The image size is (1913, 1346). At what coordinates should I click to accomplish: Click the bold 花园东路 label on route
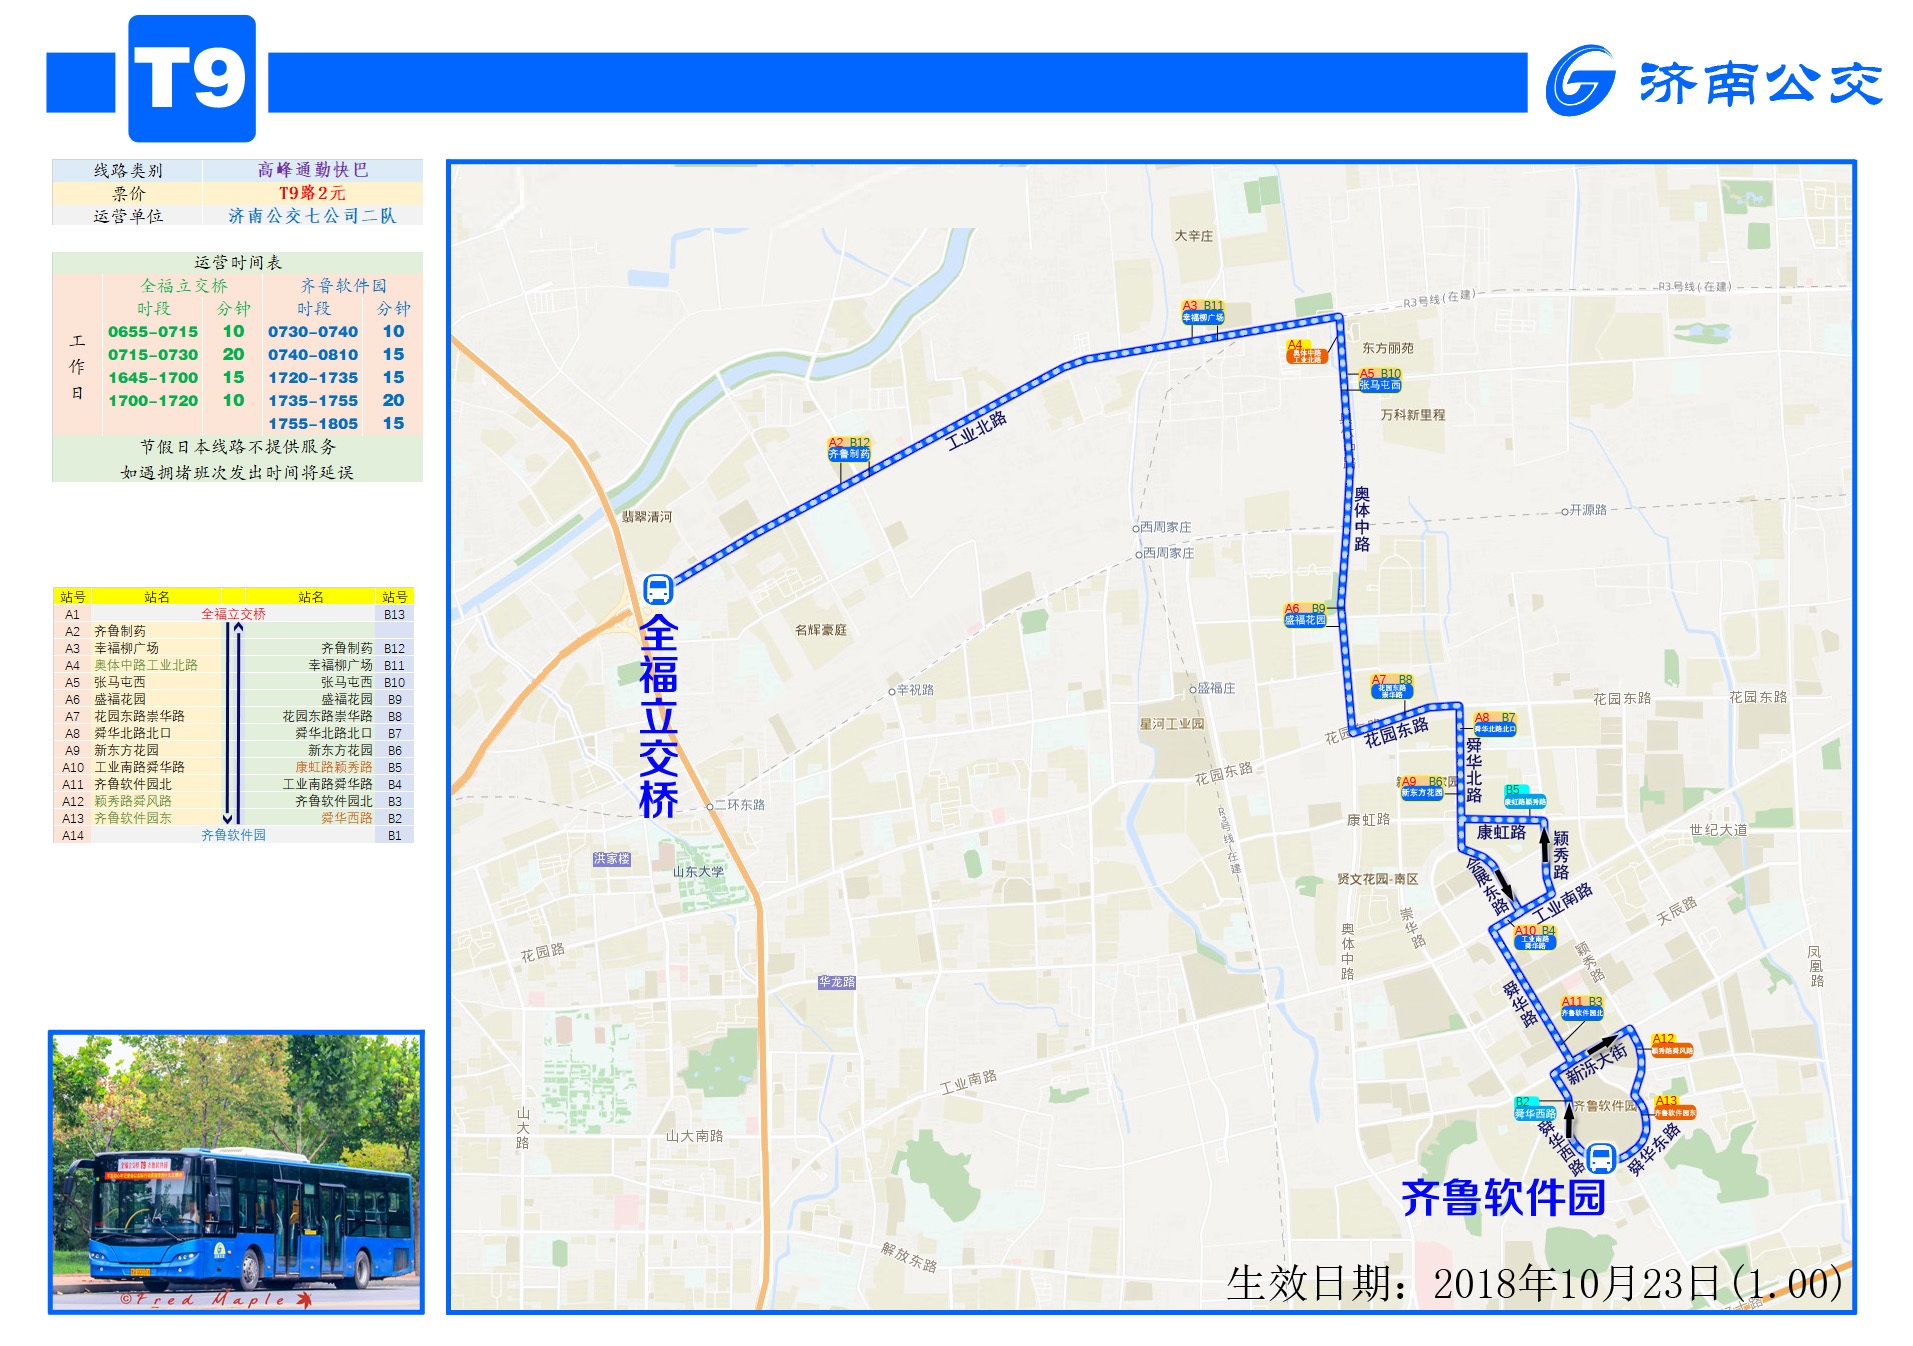1396,732
